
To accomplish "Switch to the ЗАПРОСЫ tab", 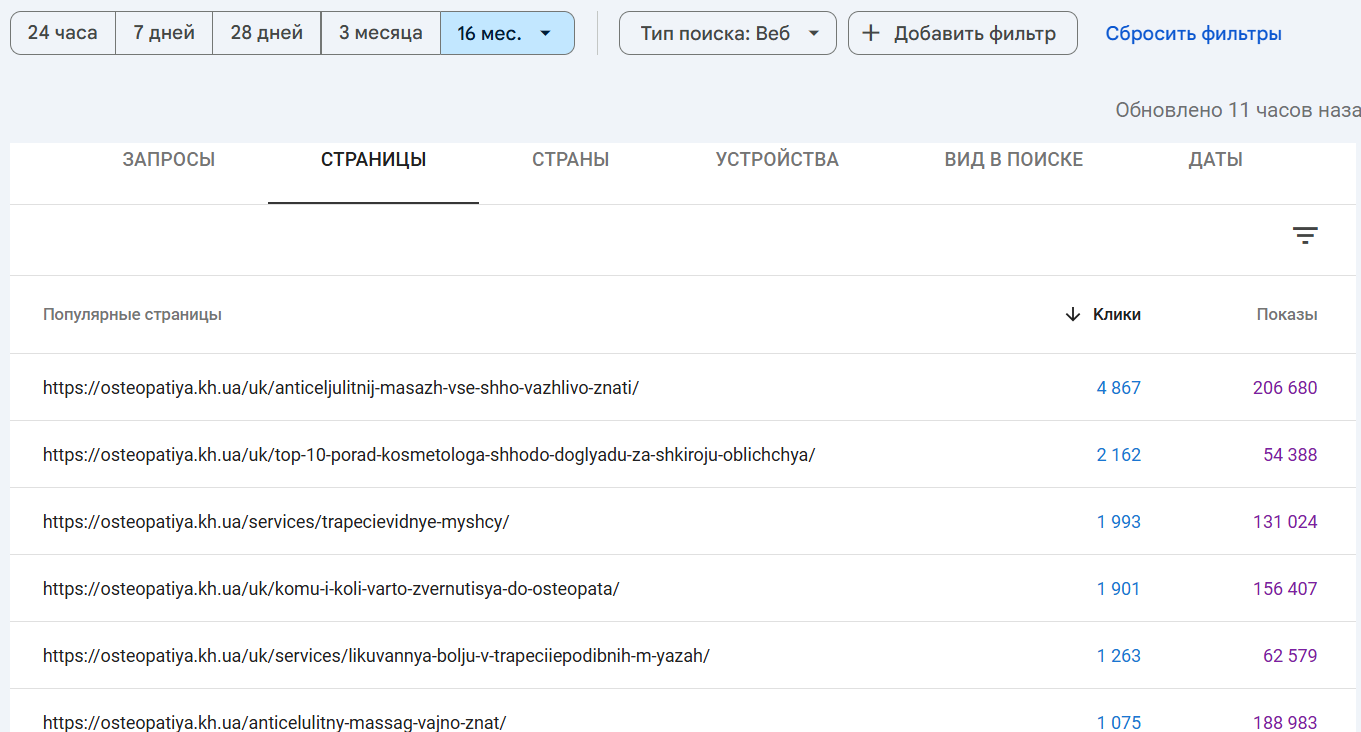I will 169,160.
